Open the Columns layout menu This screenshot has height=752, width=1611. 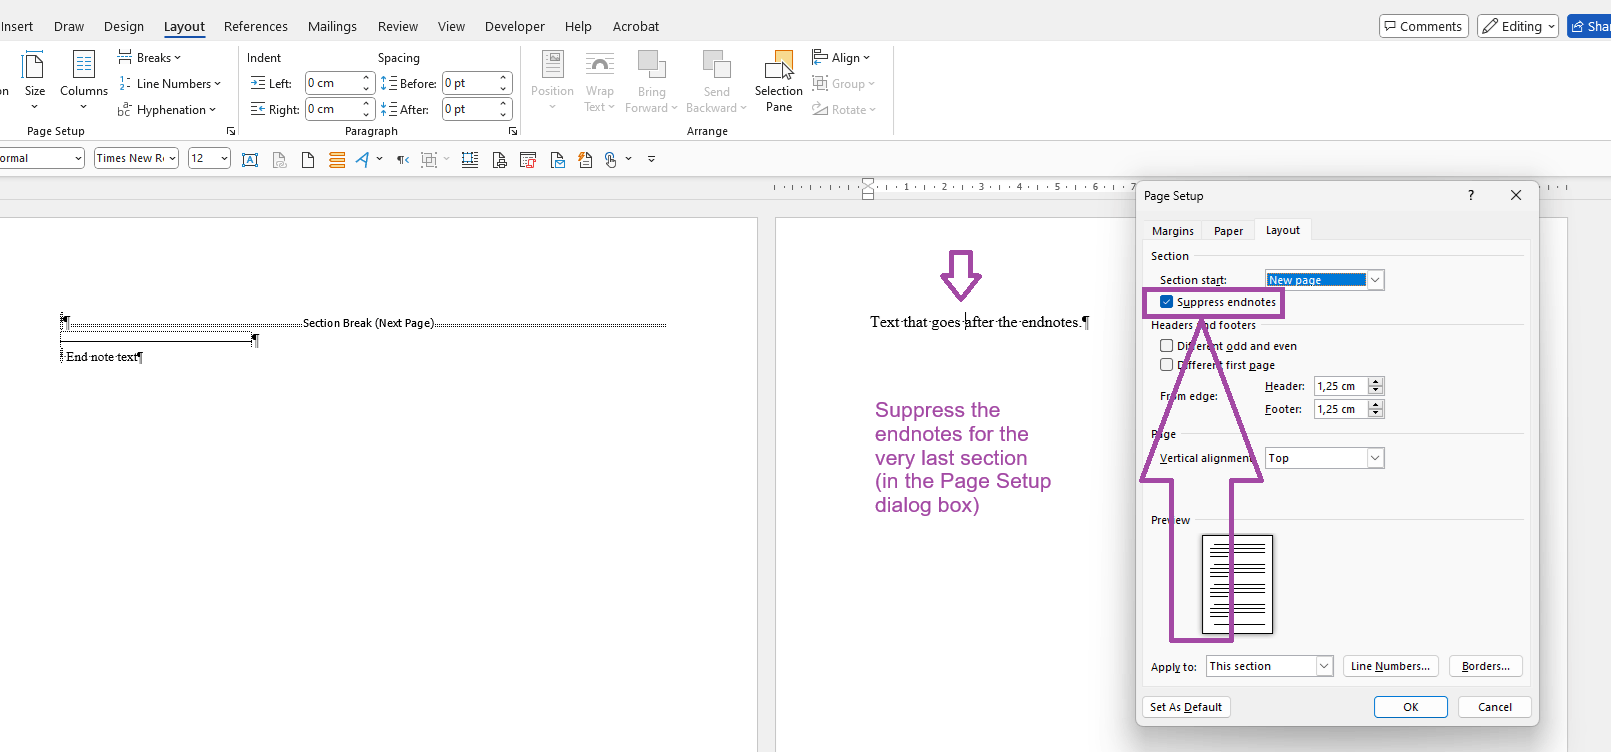click(83, 80)
